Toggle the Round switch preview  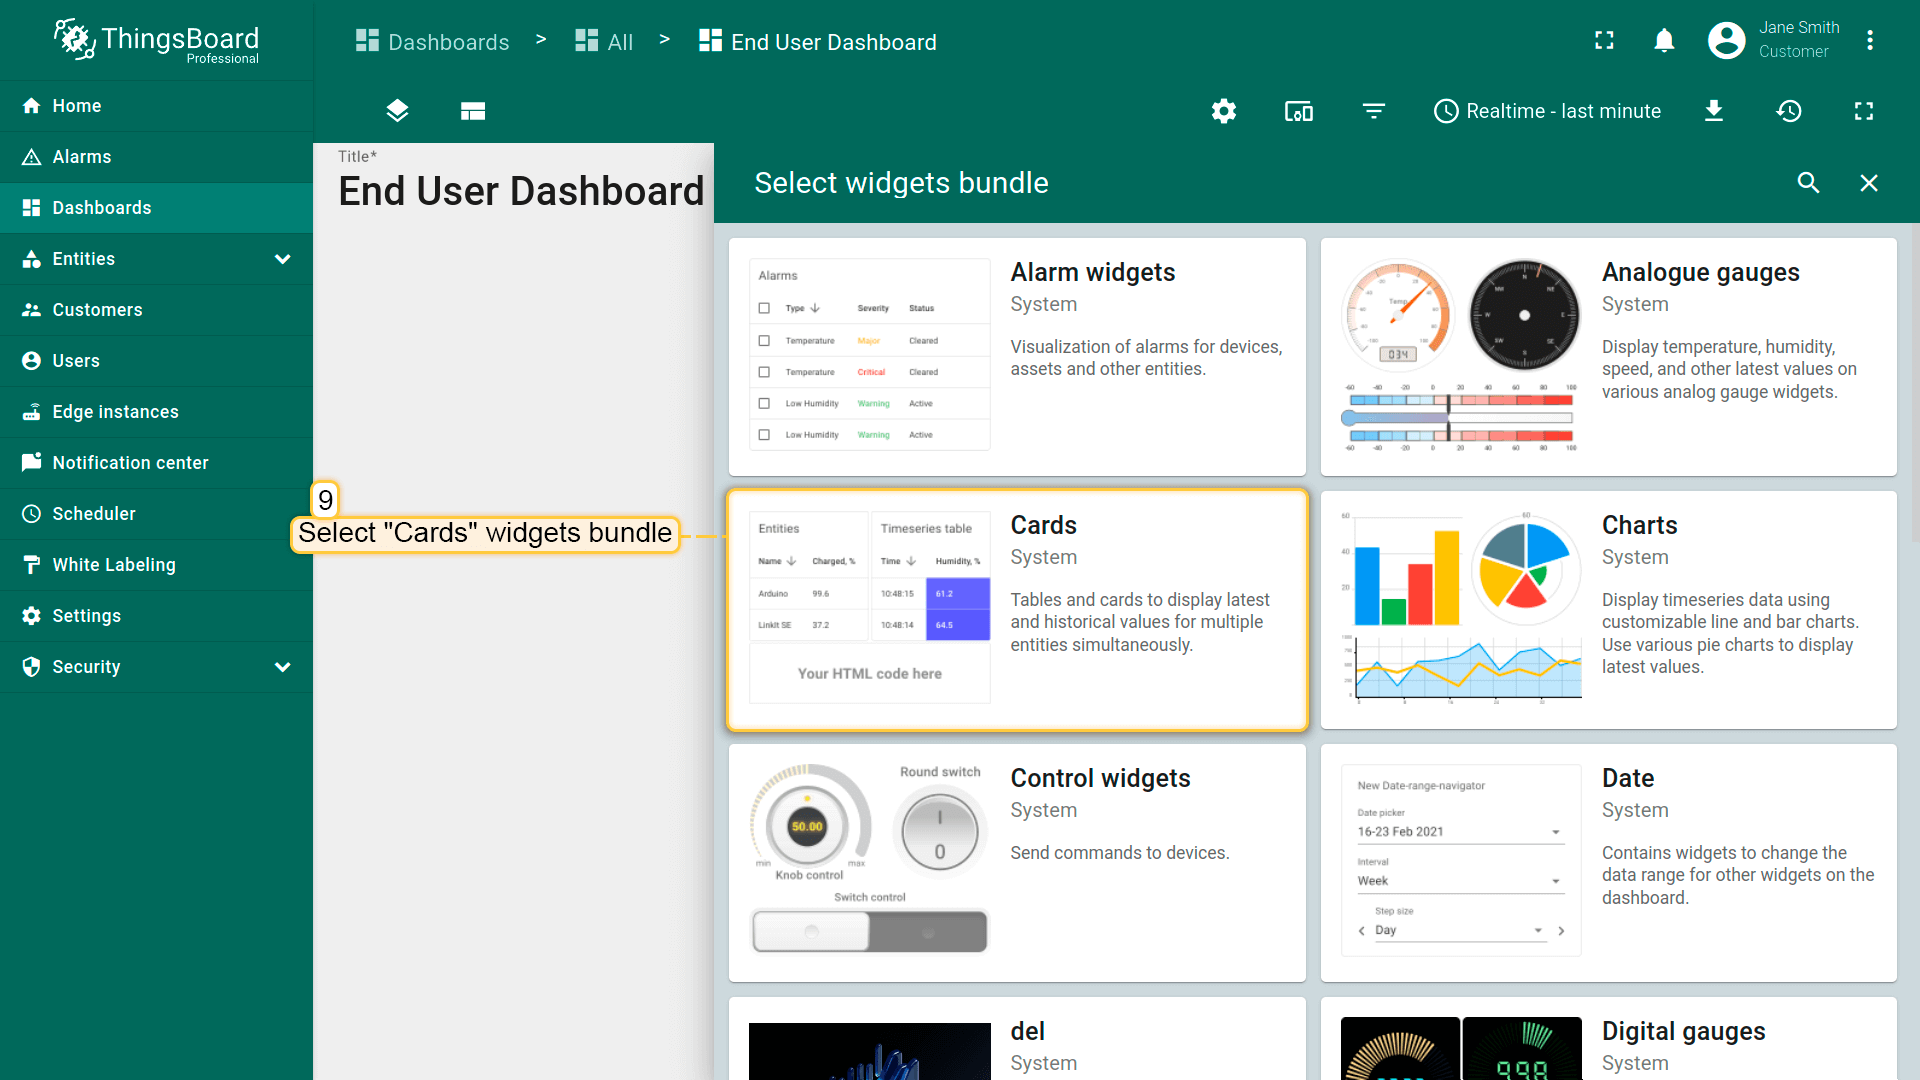pos(939,832)
